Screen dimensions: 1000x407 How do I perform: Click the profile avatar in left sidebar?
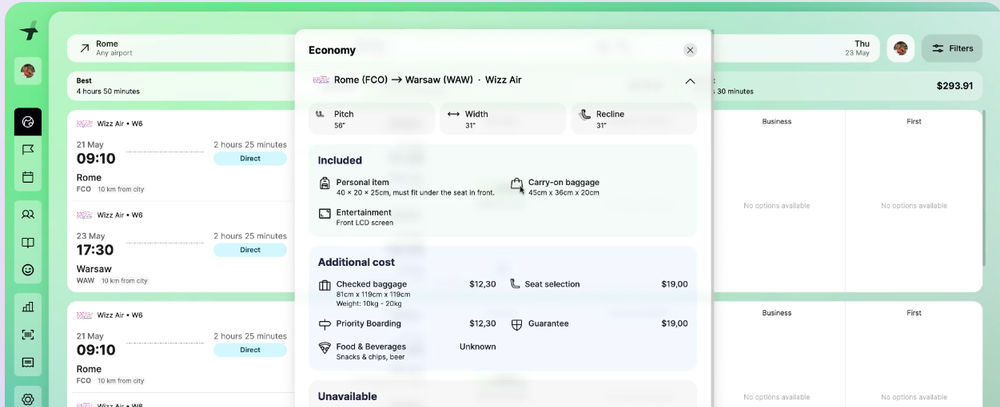click(x=28, y=70)
